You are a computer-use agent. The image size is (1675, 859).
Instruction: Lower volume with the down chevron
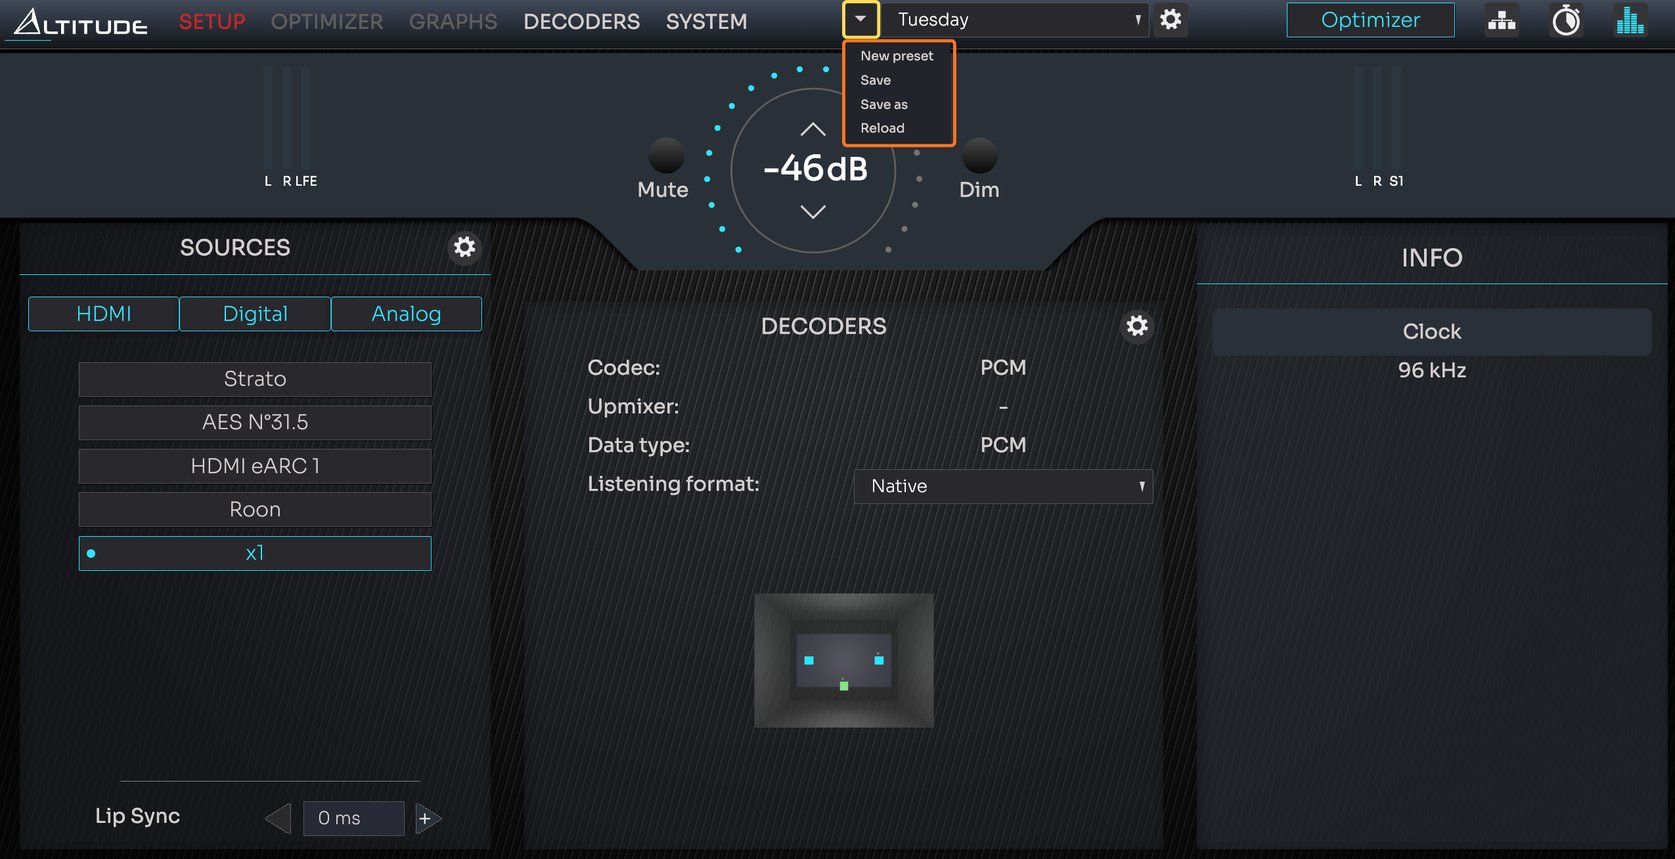[x=813, y=211]
